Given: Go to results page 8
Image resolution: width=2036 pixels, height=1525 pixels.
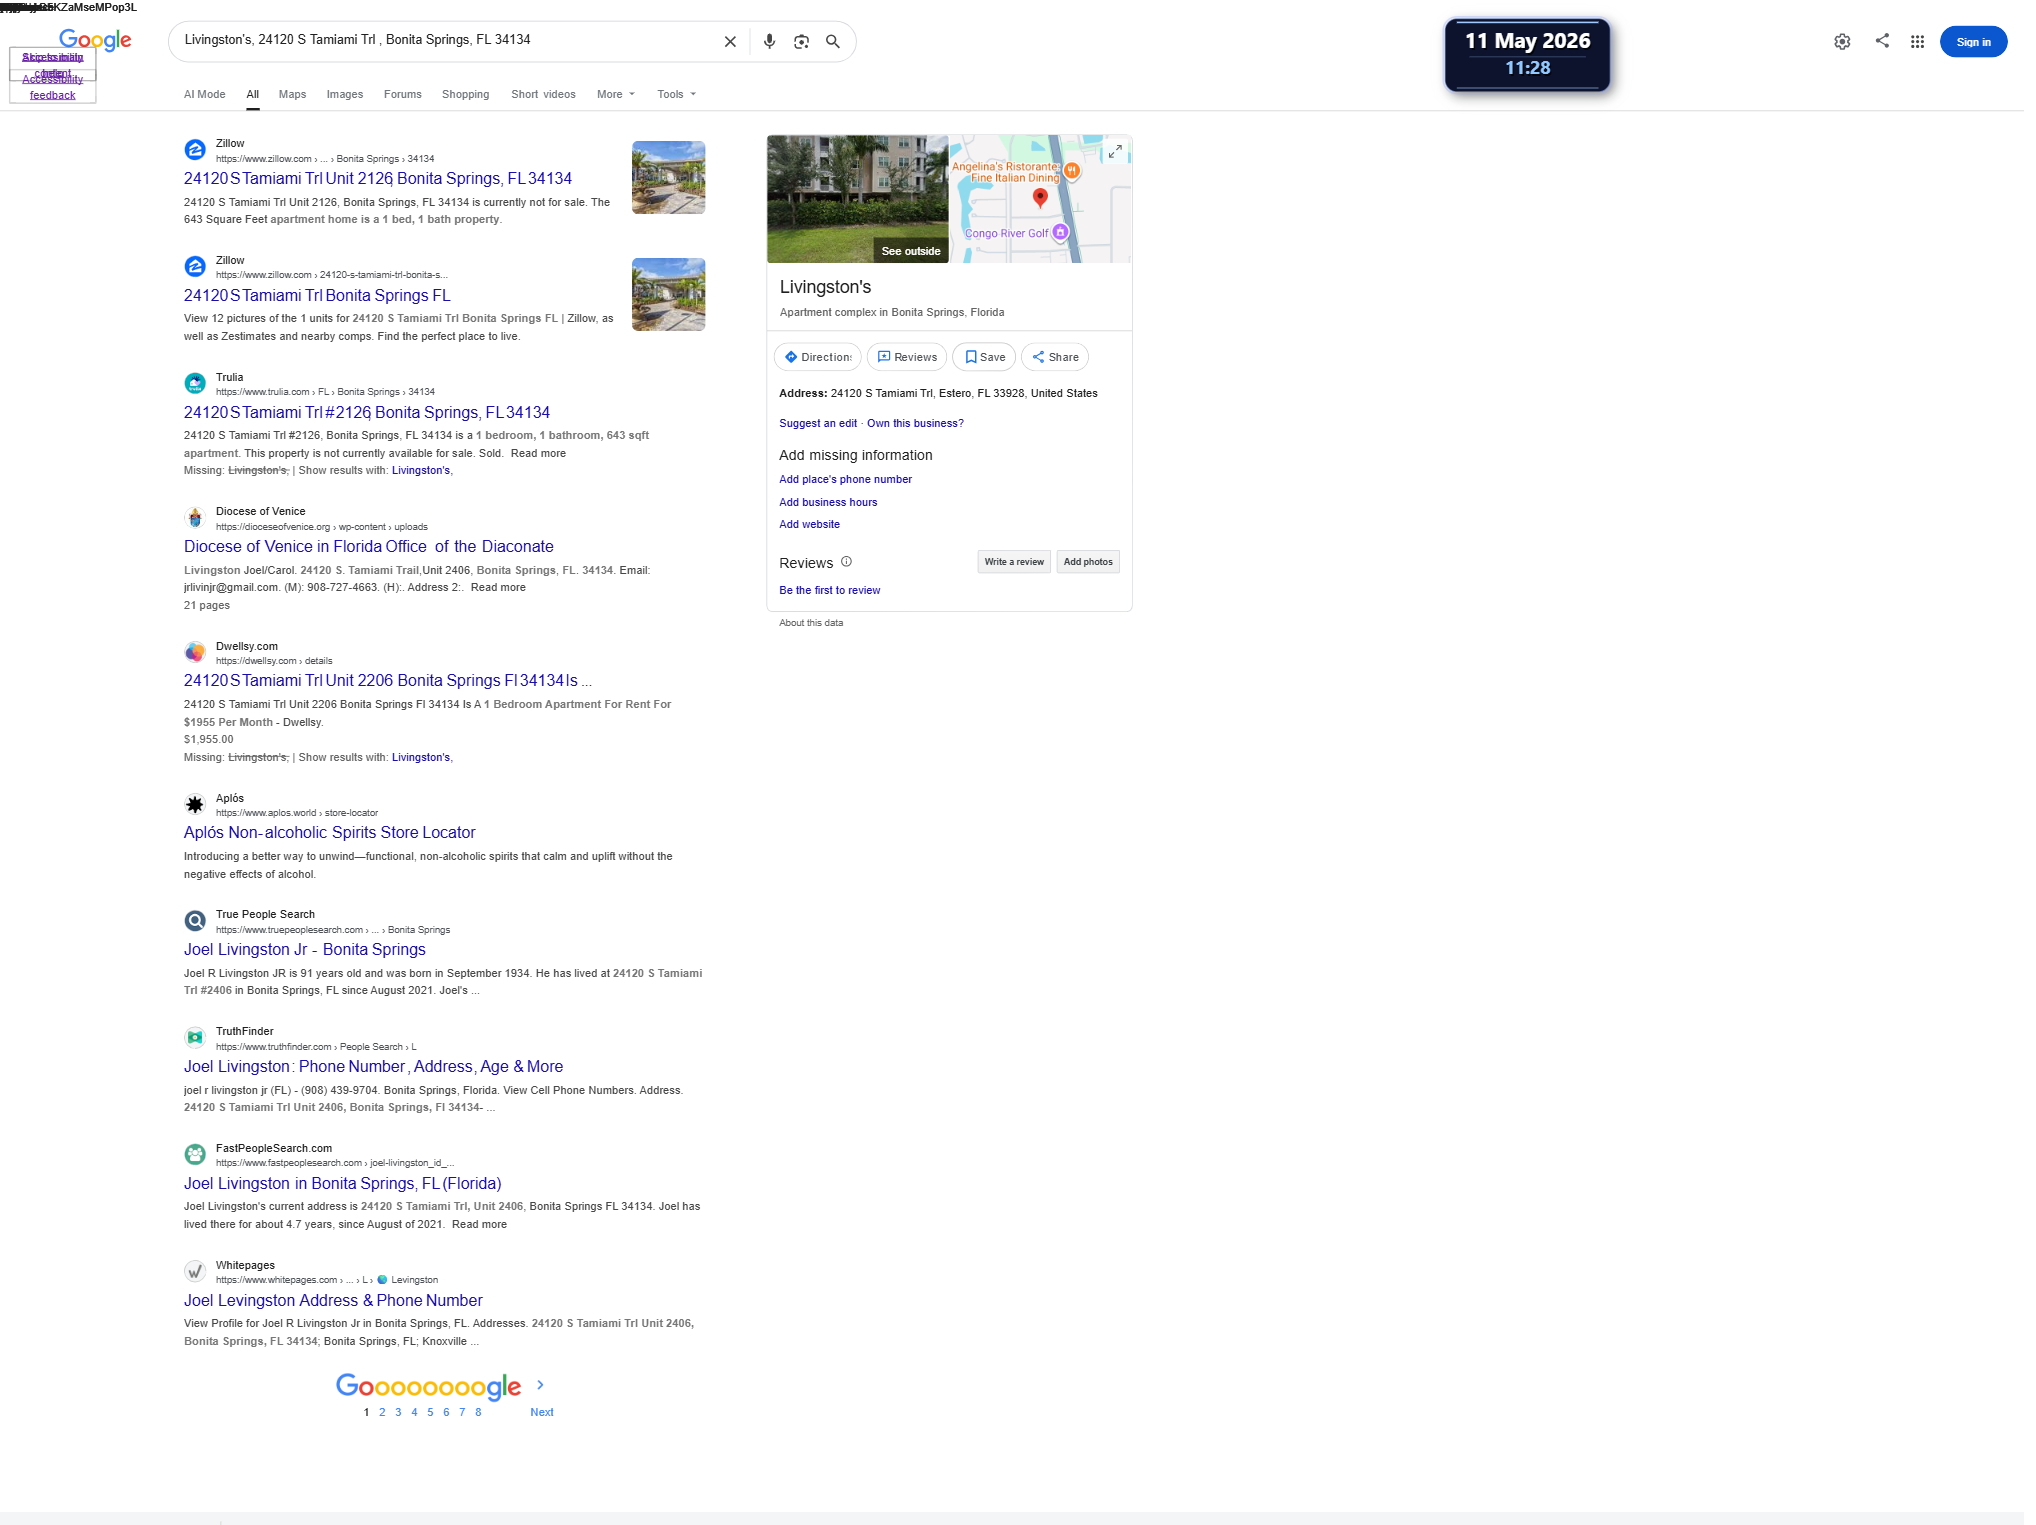Looking at the screenshot, I should click(x=478, y=1413).
